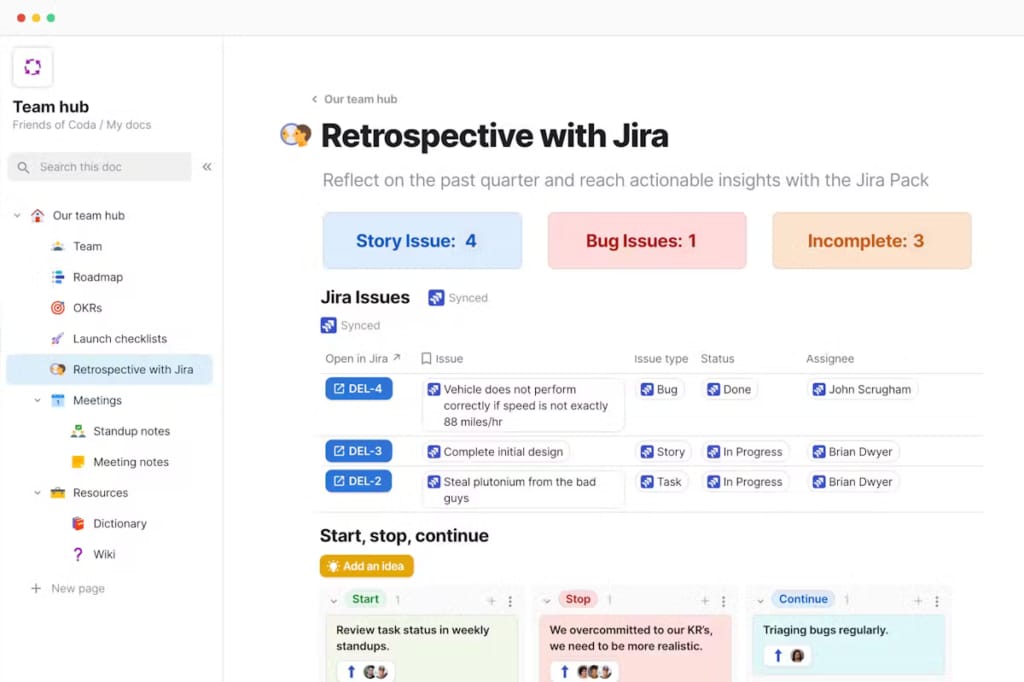Open the Stop column's three-dot menu
This screenshot has height=682, width=1024.
(722, 598)
